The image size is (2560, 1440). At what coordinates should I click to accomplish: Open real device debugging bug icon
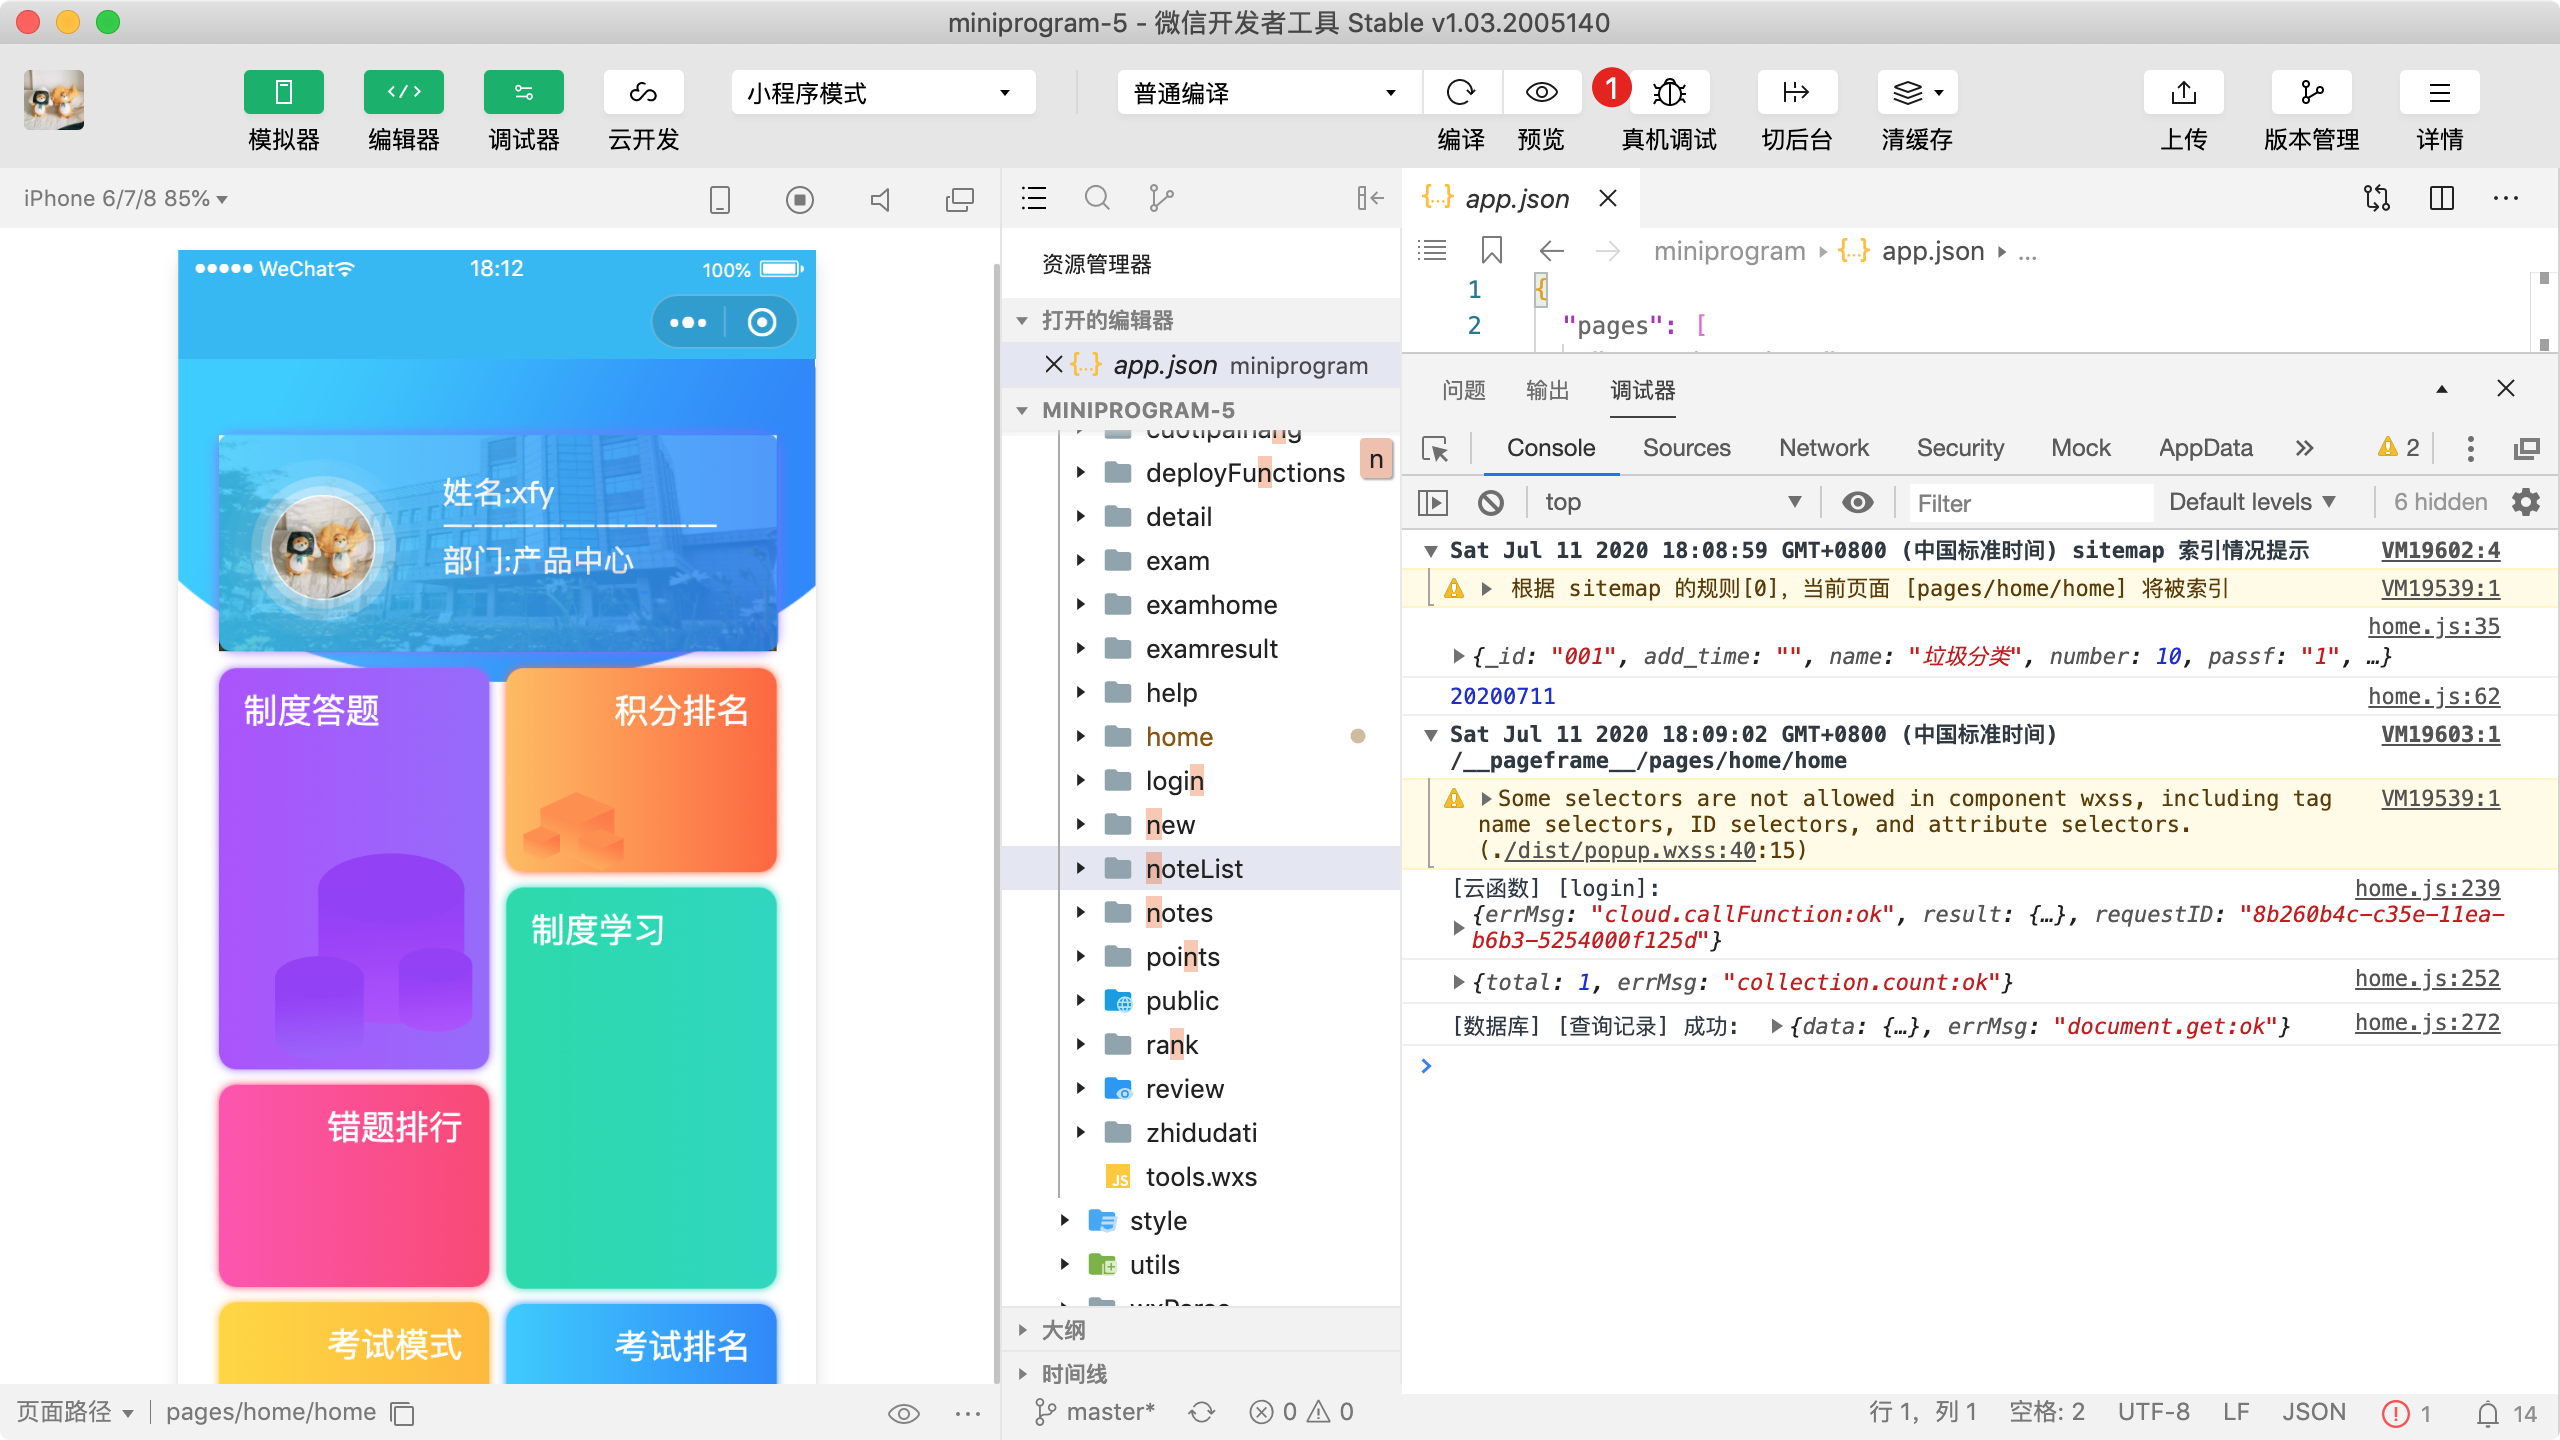point(1669,93)
